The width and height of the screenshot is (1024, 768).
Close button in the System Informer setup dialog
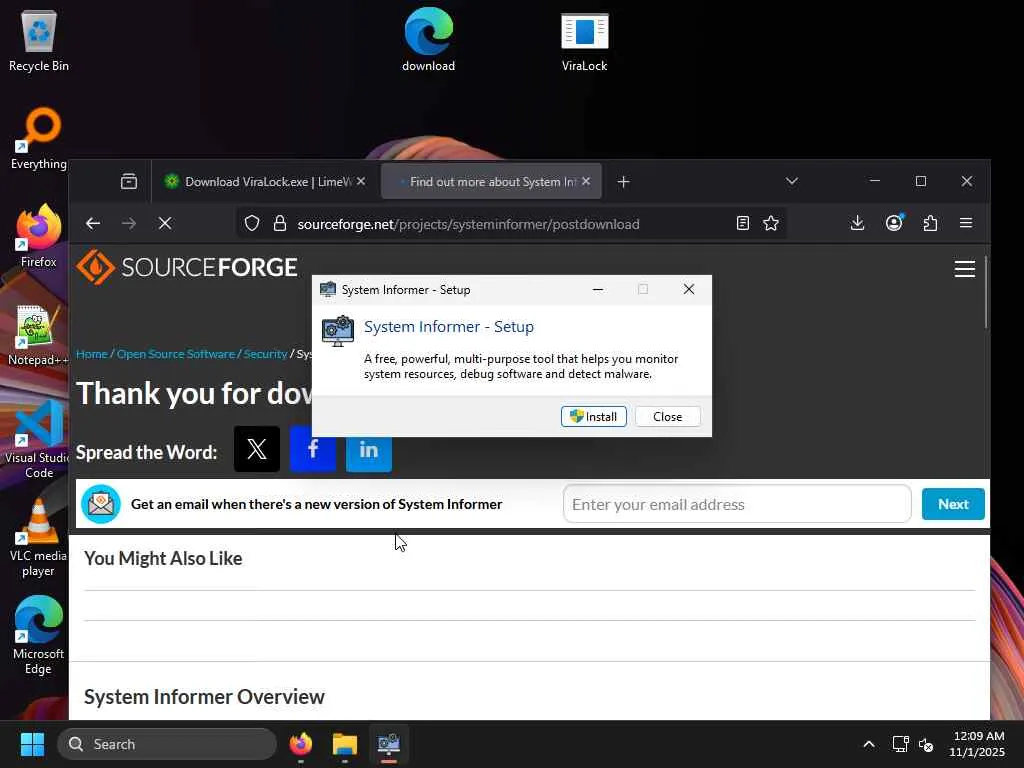point(667,417)
